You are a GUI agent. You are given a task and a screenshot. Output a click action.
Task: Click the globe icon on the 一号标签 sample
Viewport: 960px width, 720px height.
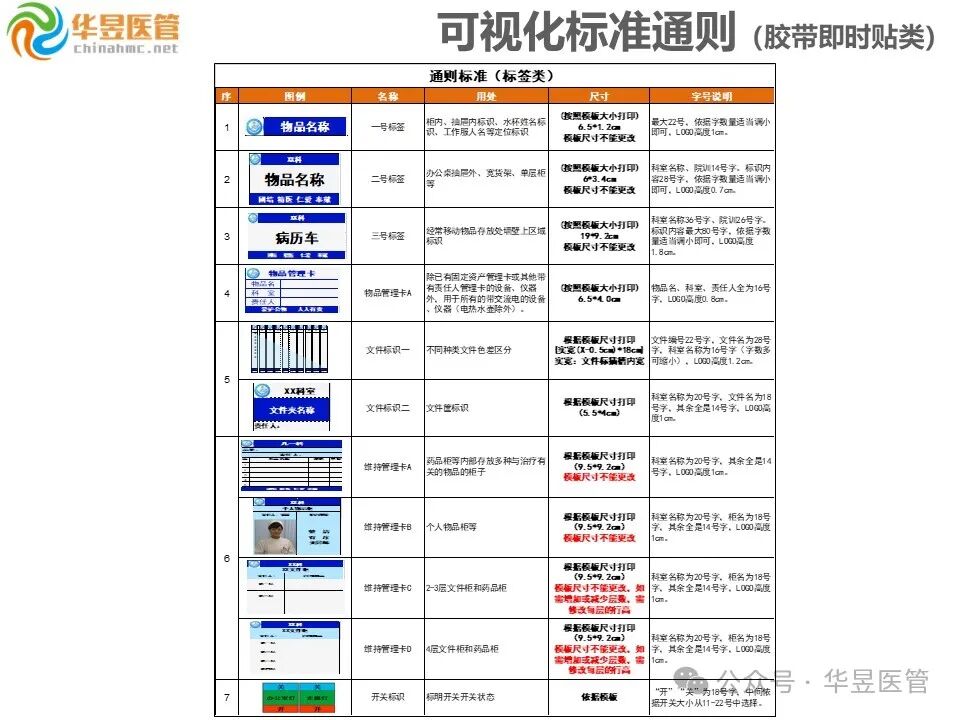pyautogui.click(x=254, y=128)
